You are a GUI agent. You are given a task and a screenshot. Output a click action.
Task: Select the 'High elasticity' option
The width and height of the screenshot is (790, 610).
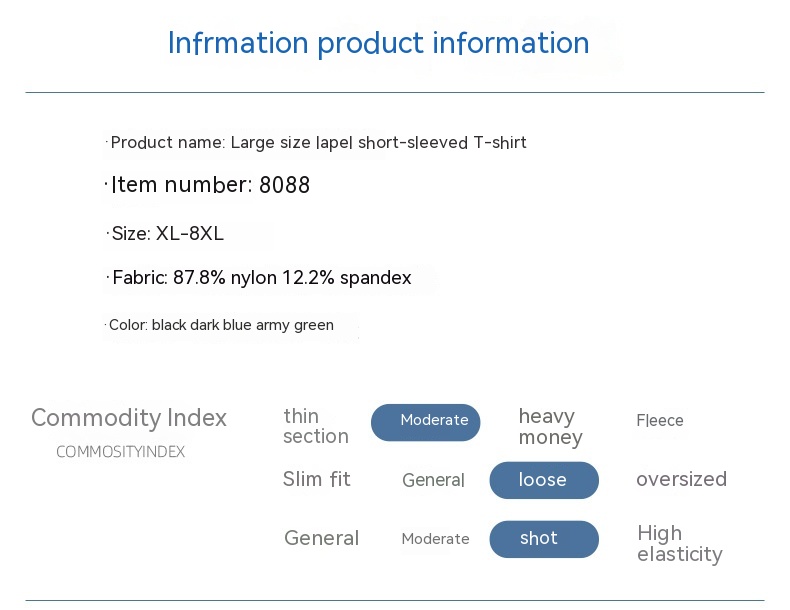tap(679, 543)
